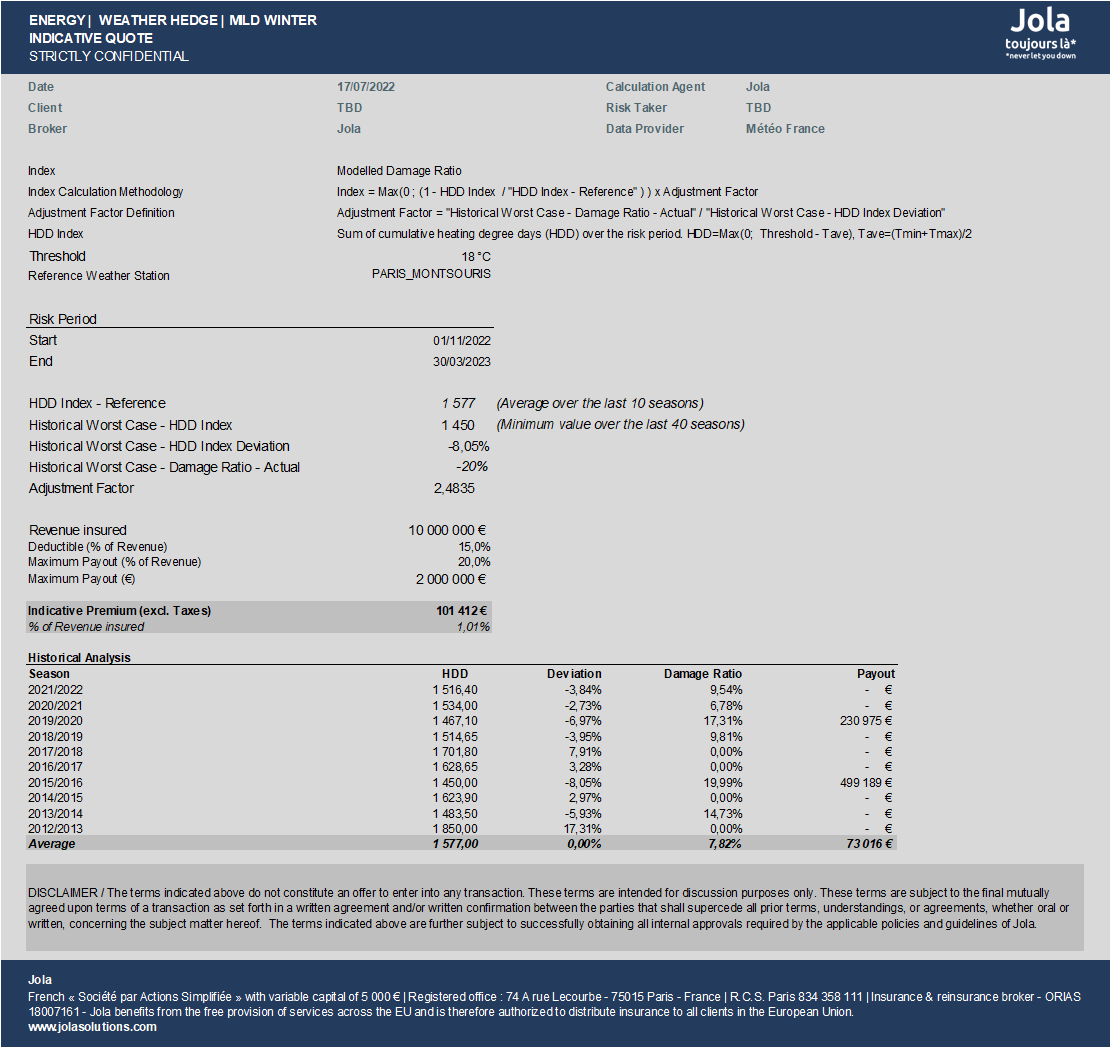Click the Average HDD value 1 577,00

pyautogui.click(x=456, y=844)
